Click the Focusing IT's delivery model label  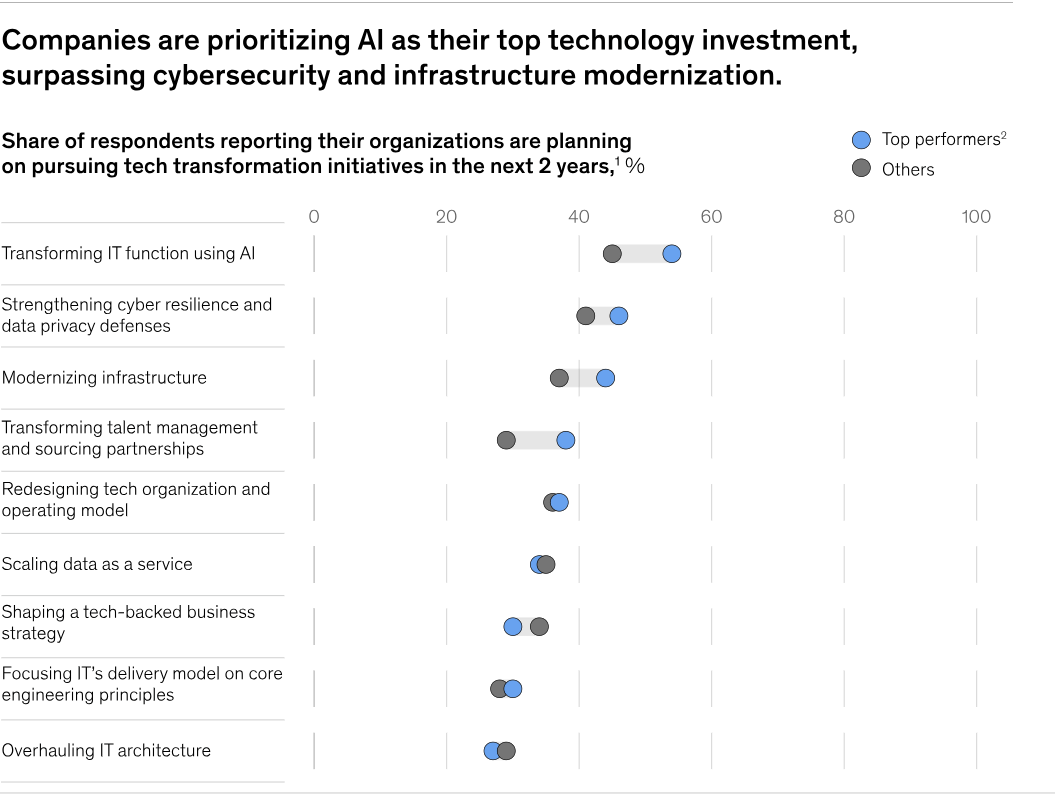pyautogui.click(x=142, y=684)
